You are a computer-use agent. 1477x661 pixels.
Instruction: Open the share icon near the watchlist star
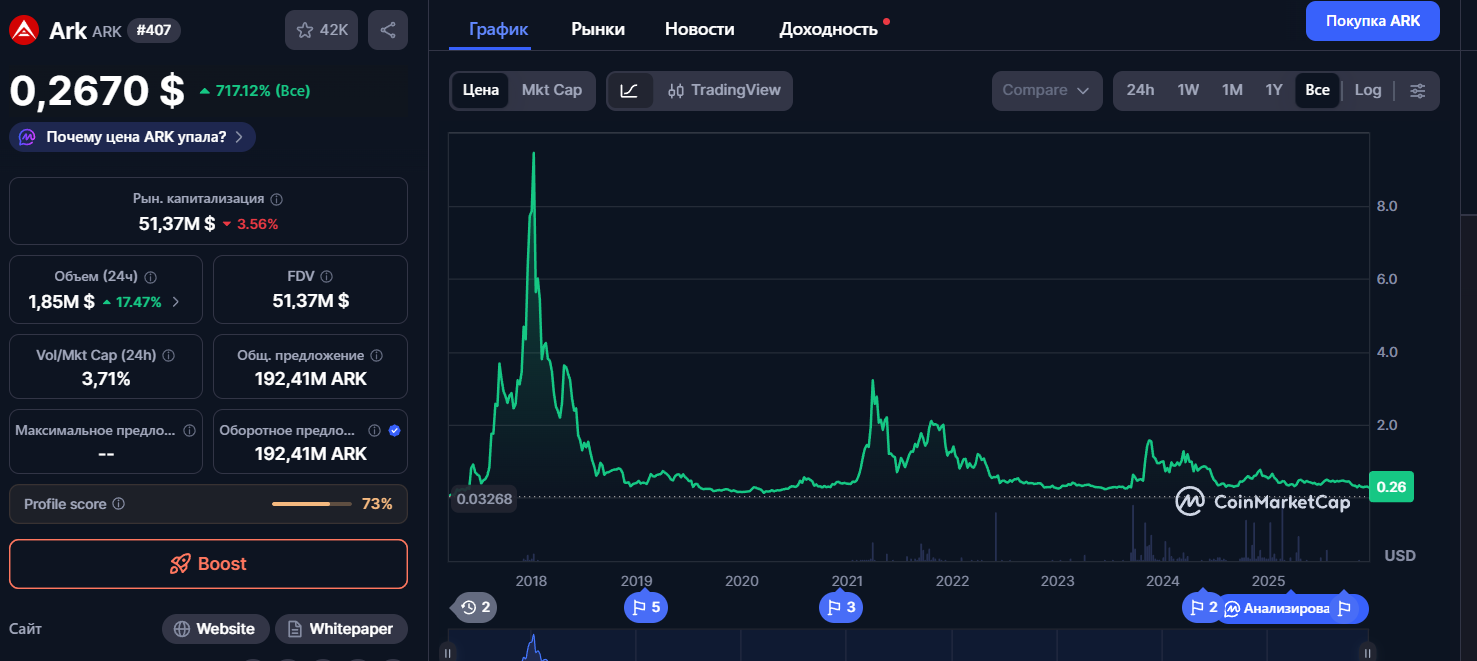tap(388, 29)
